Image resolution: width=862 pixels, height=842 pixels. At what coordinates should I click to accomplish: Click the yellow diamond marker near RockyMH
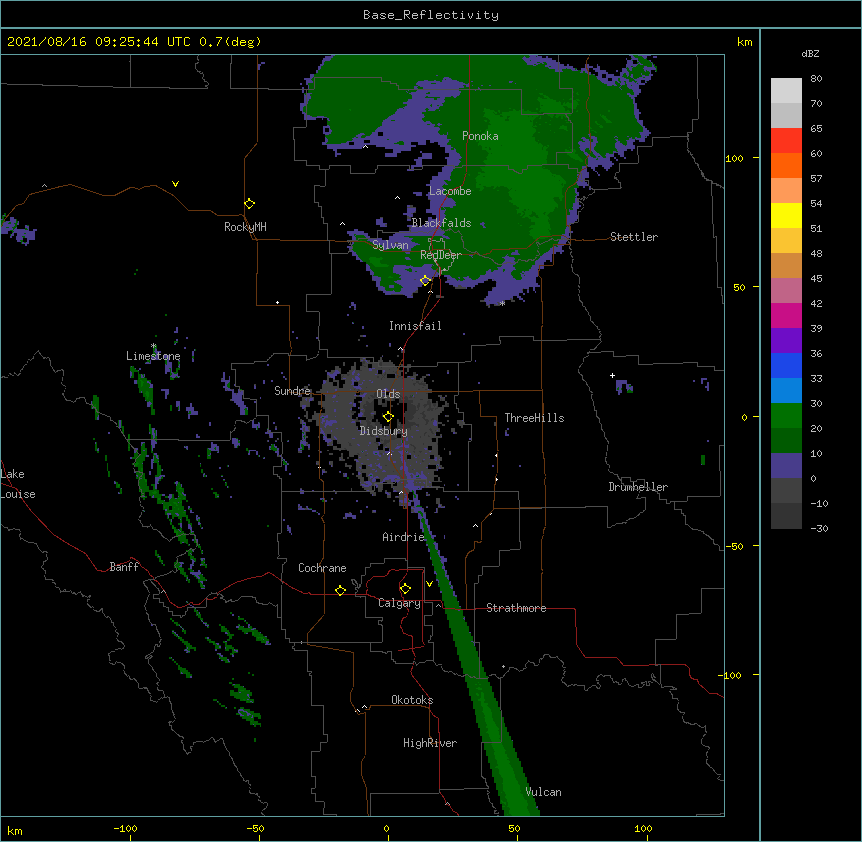tap(250, 204)
